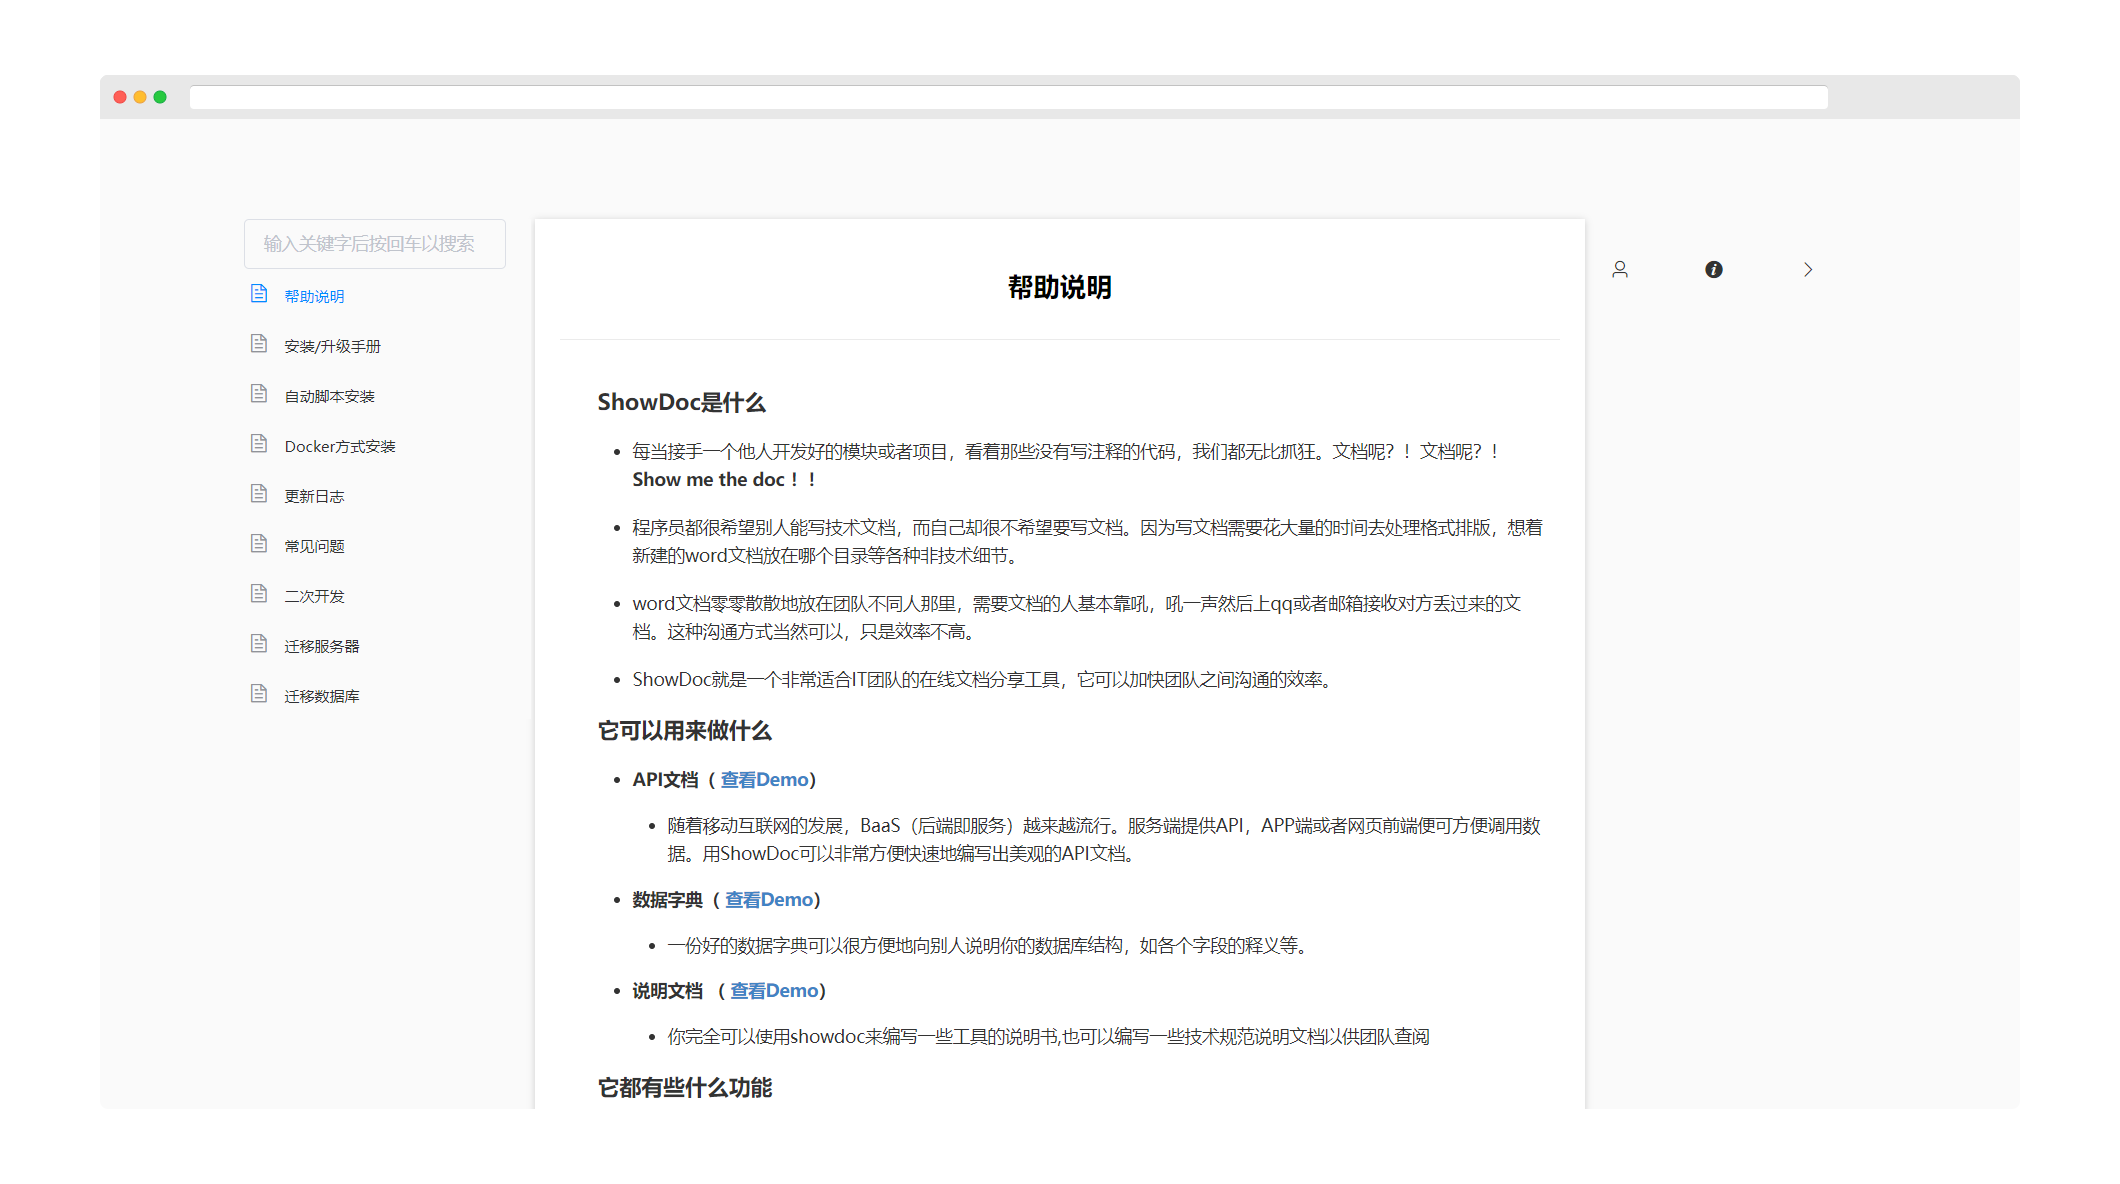Click the bold API文档 list label
The width and height of the screenshot is (2120, 1184).
(665, 780)
